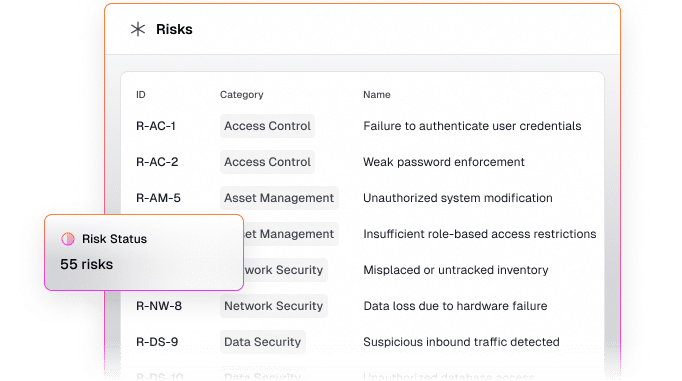Image resolution: width=682 pixels, height=381 pixels.
Task: Open 'Failure to authenticate user credentials' risk
Action: [472, 126]
